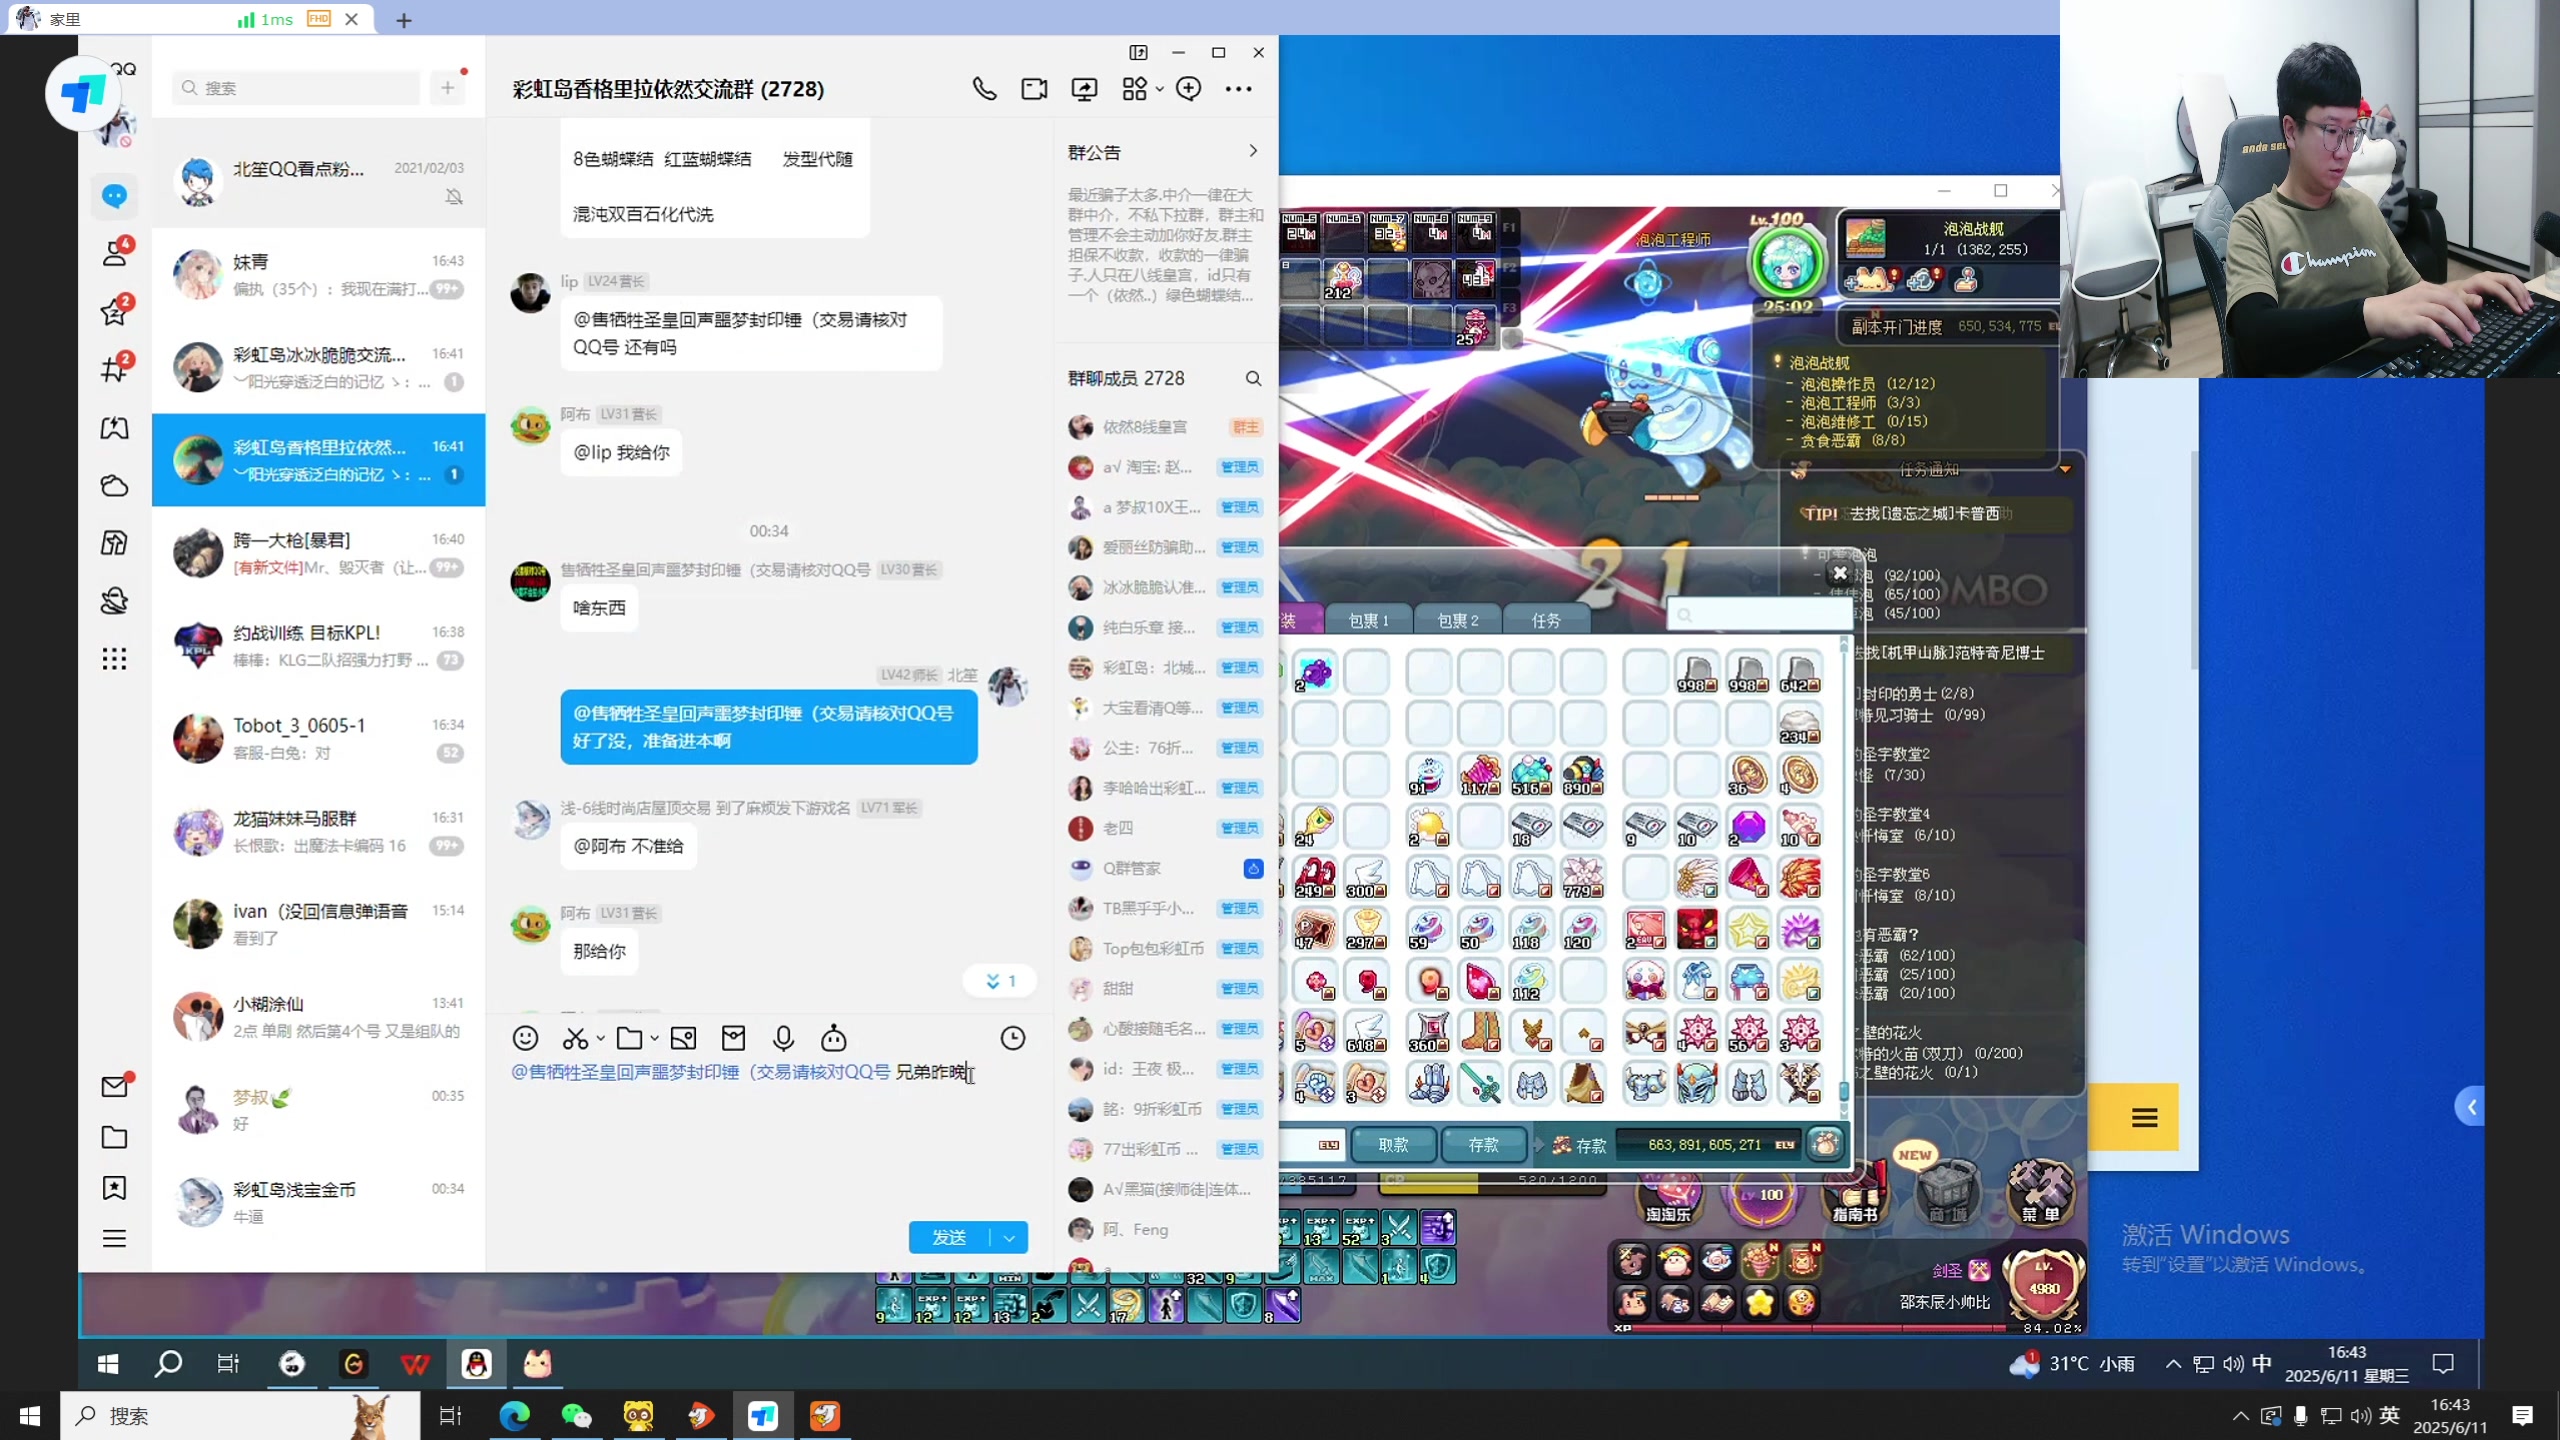
Task: Expand the 群公告 announcement chevron
Action: coord(1253,151)
